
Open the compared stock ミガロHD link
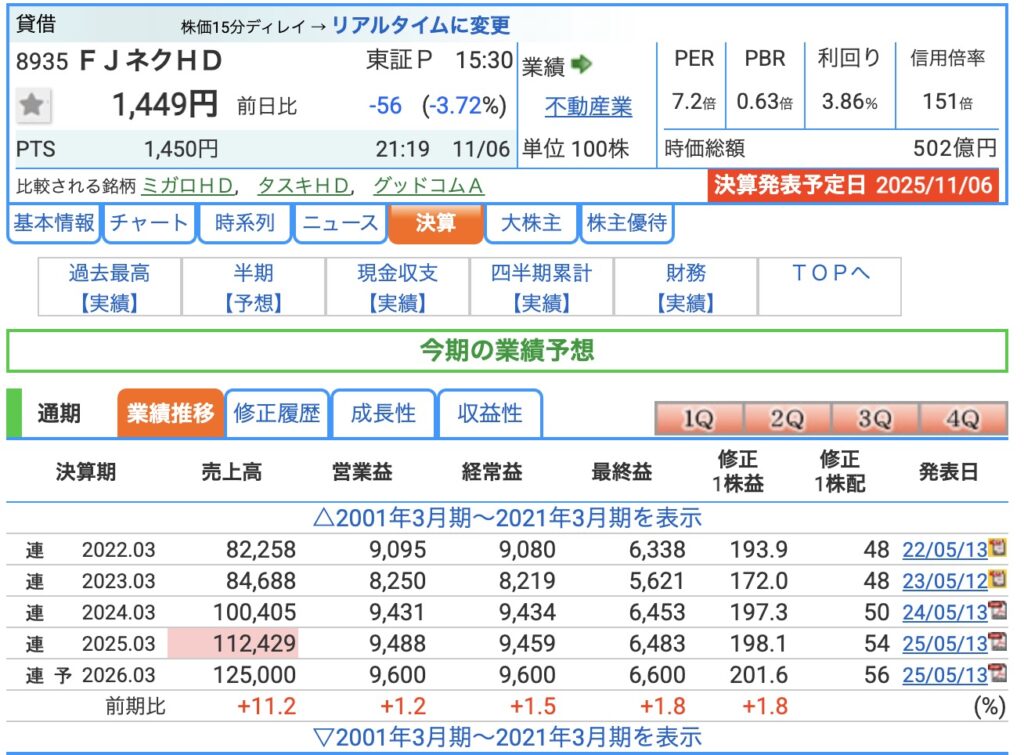187,186
